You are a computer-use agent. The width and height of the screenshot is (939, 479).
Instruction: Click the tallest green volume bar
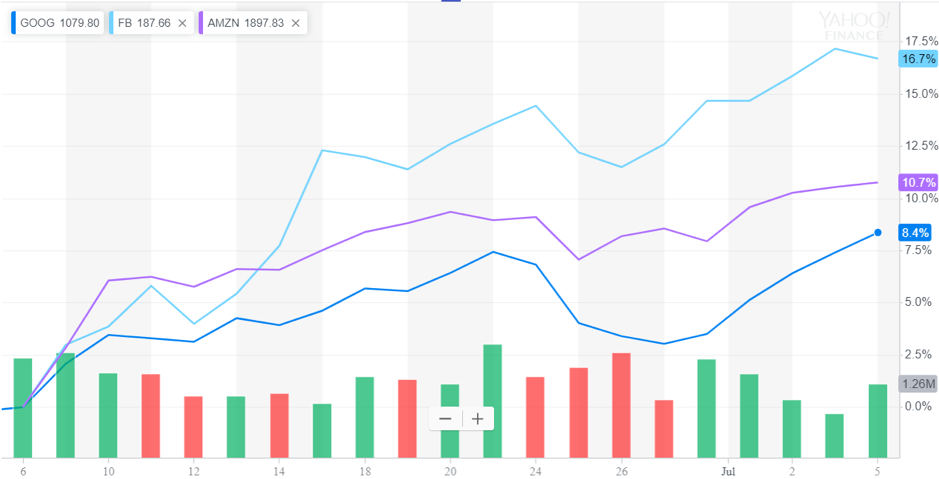pos(492,400)
